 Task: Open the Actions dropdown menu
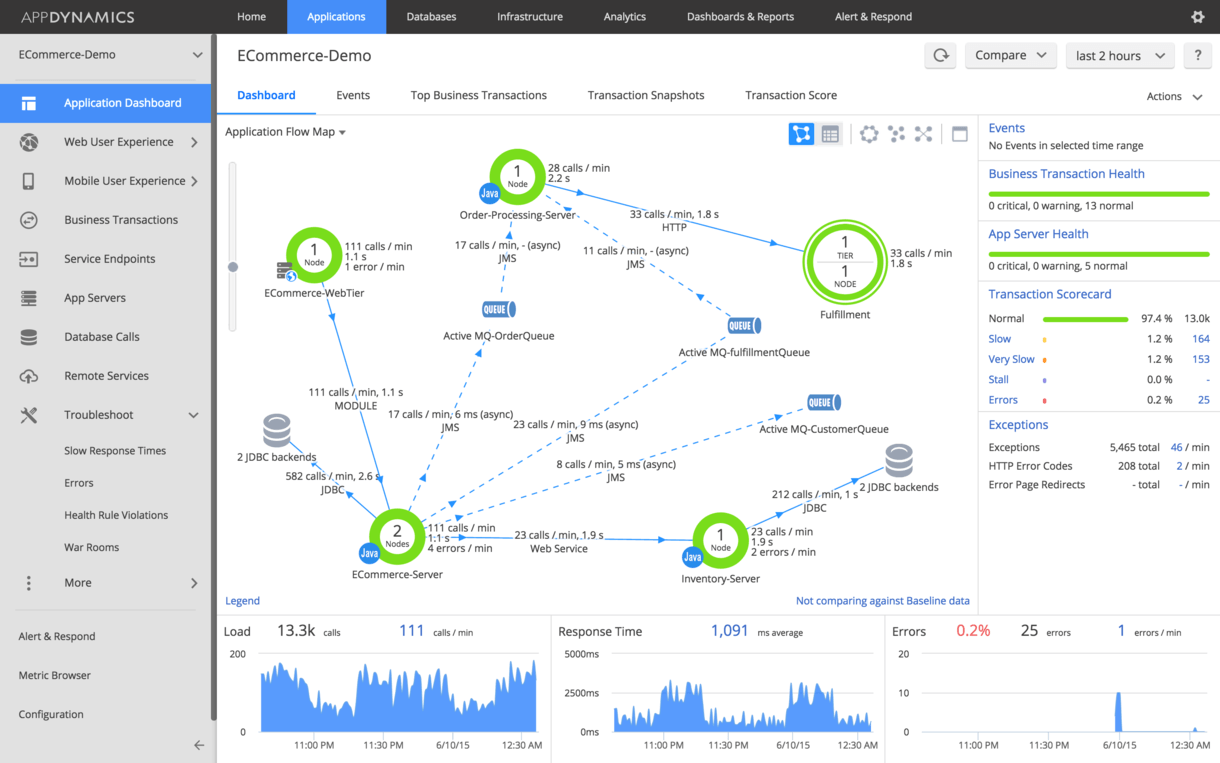click(1174, 97)
